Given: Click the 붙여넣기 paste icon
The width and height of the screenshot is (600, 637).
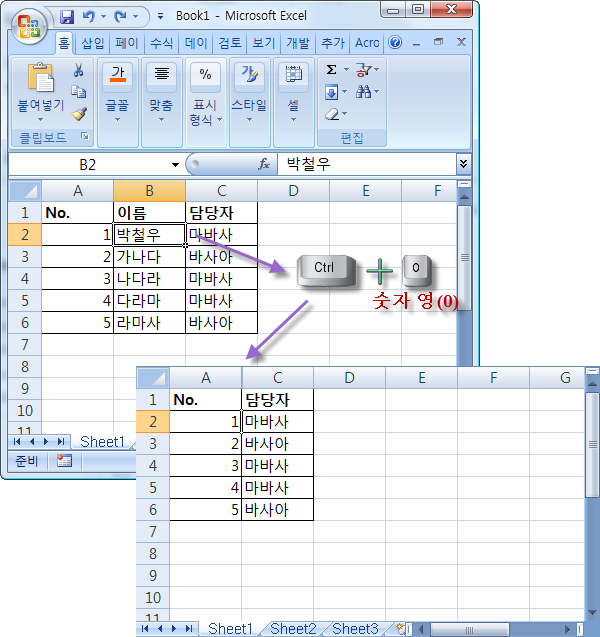Looking at the screenshot, I should [41, 77].
